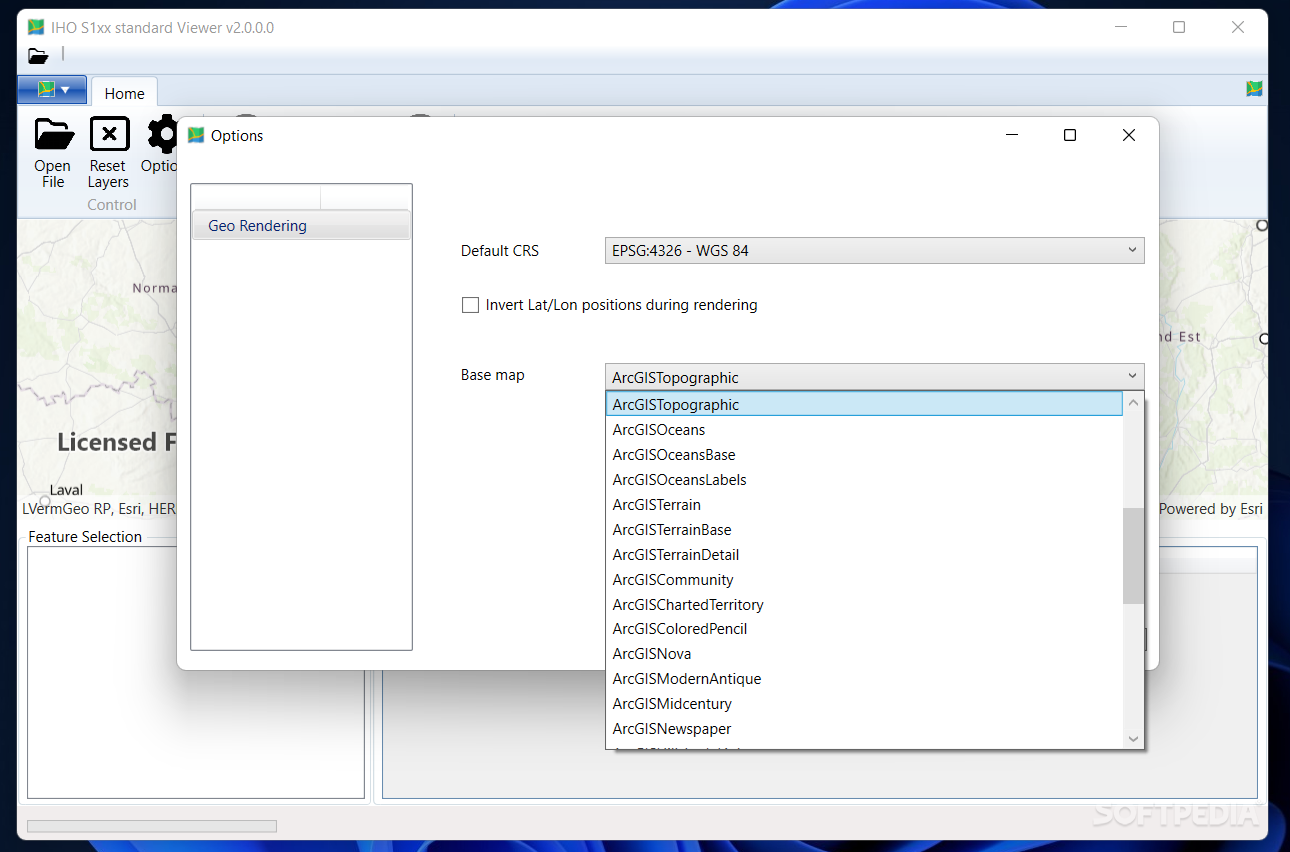Select Geo Rendering in Options list
The width and height of the screenshot is (1290, 852).
tap(301, 226)
